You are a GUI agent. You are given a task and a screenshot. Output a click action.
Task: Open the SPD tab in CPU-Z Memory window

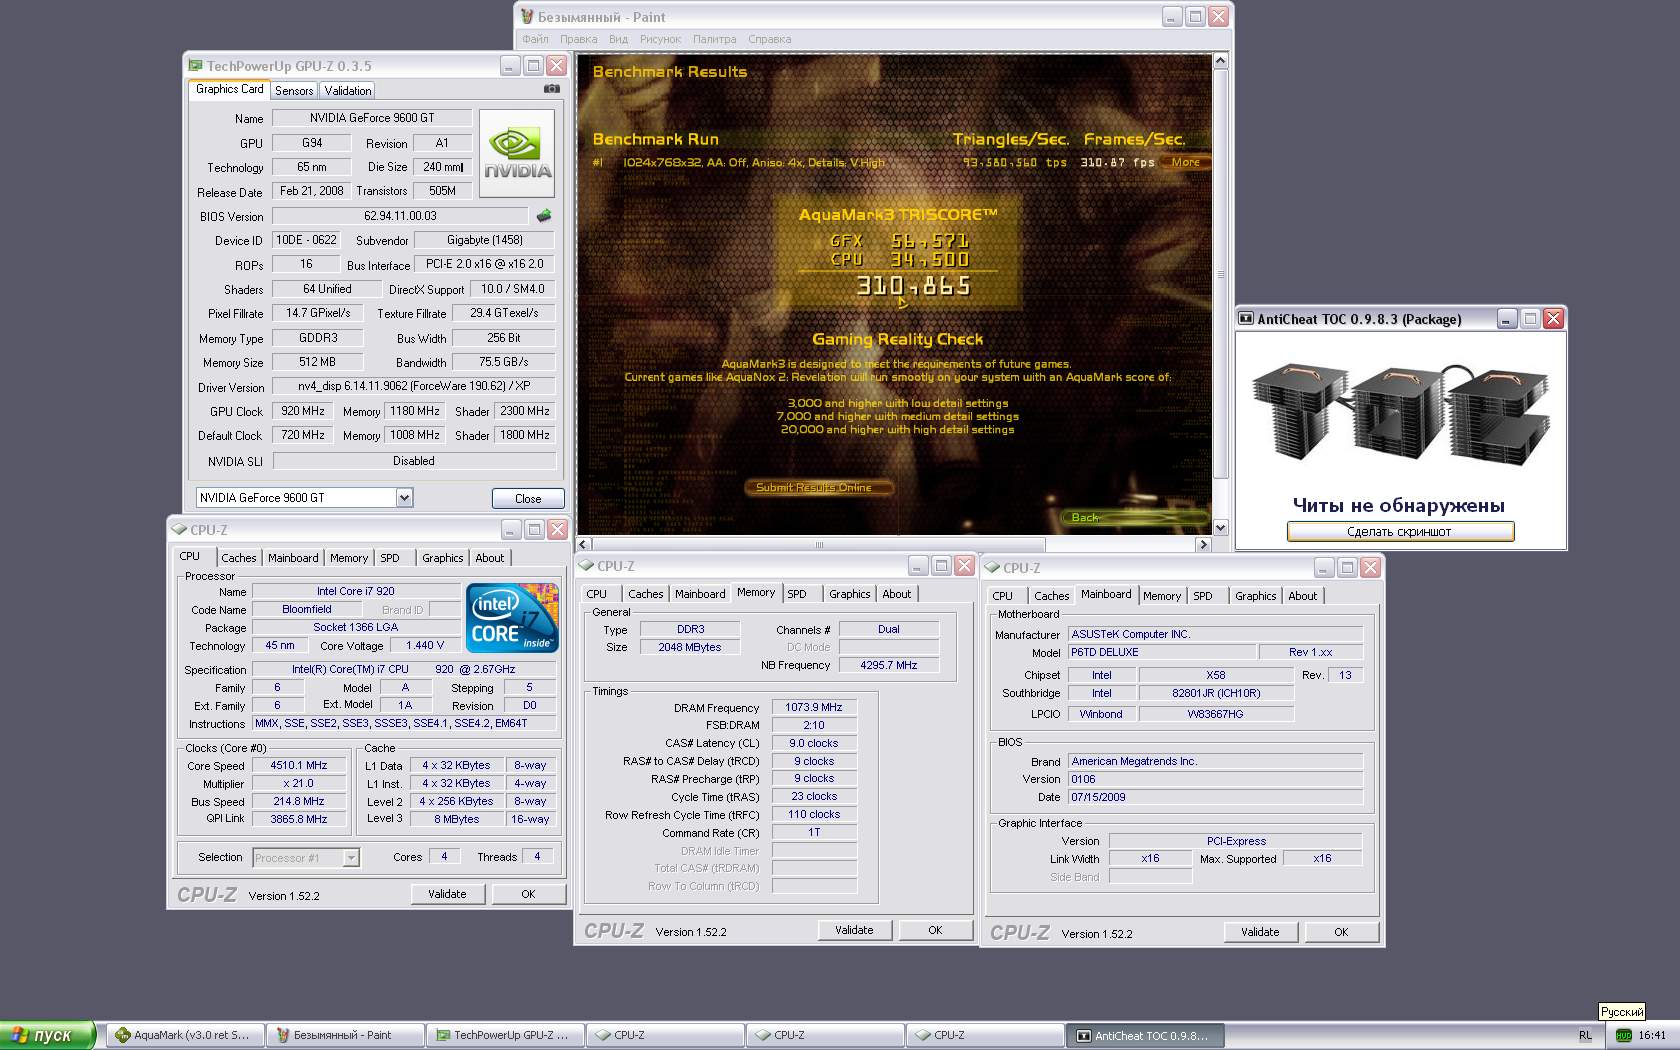797,594
